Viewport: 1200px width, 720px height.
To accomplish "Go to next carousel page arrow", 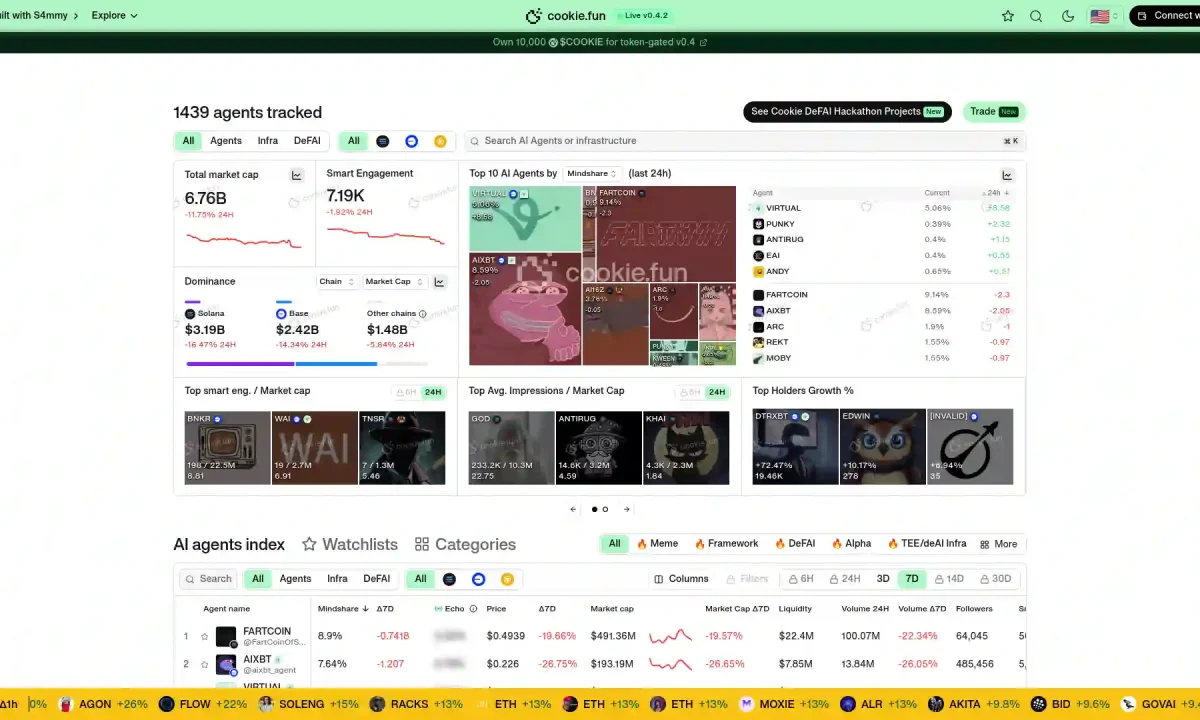I will click(627, 509).
